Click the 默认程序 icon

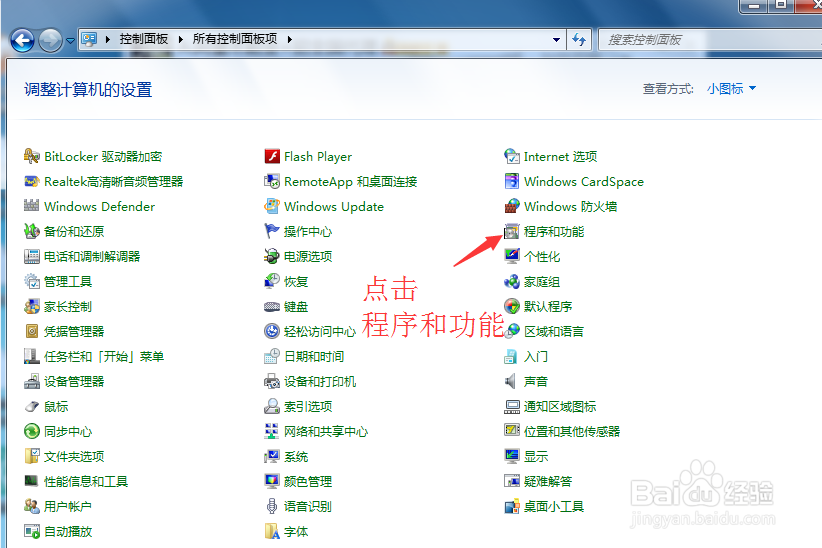[512, 306]
